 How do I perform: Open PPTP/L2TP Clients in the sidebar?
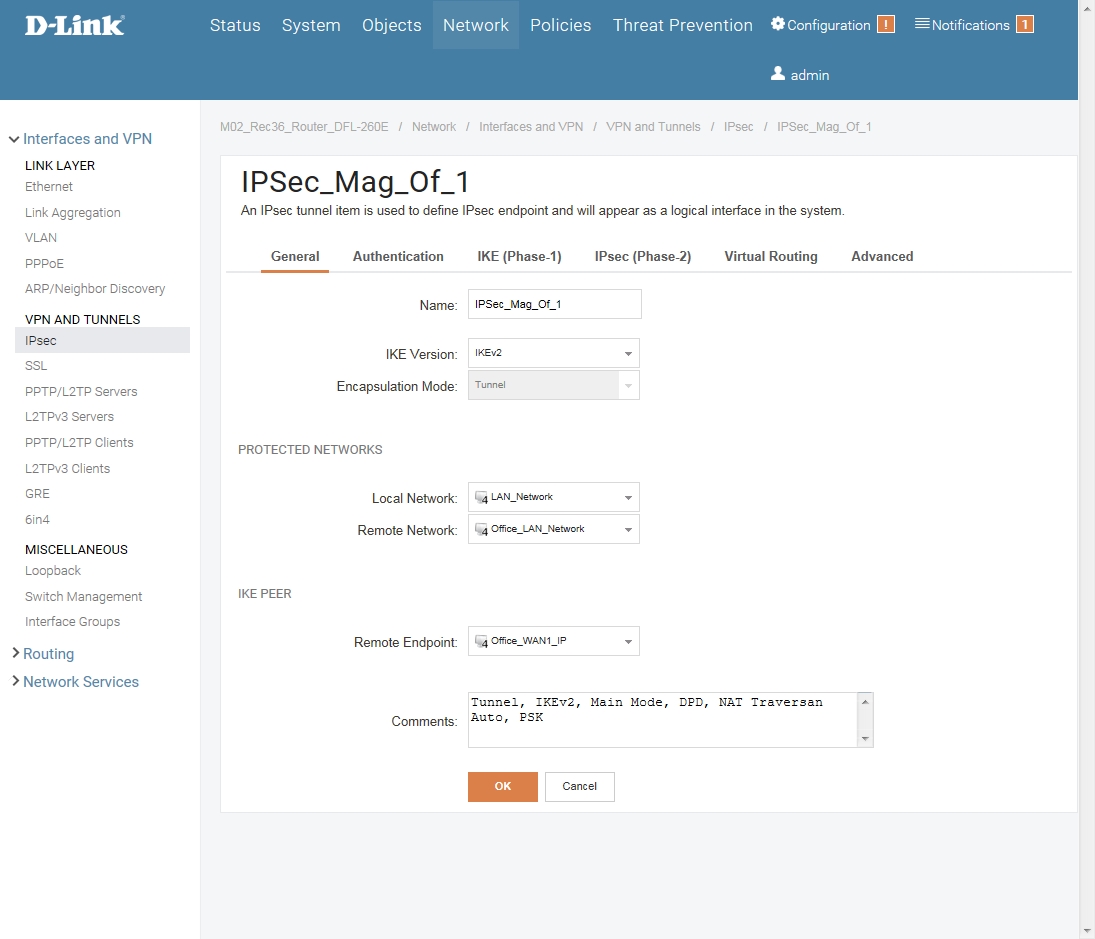(x=79, y=442)
